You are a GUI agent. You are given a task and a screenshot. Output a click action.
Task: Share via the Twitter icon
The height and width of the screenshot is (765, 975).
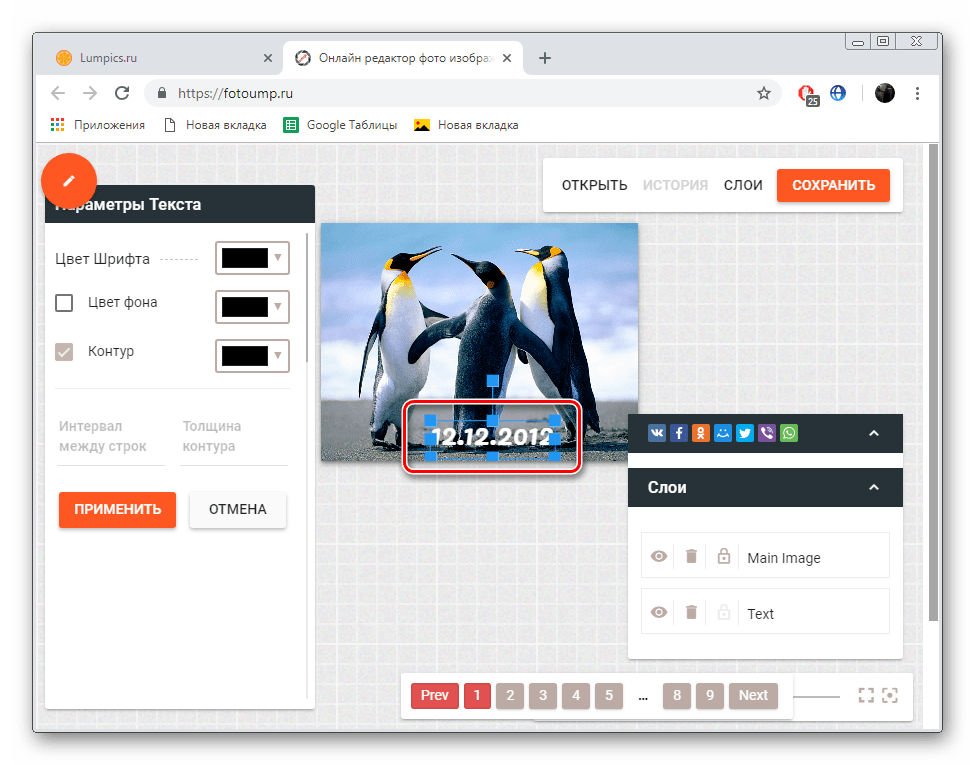point(745,433)
